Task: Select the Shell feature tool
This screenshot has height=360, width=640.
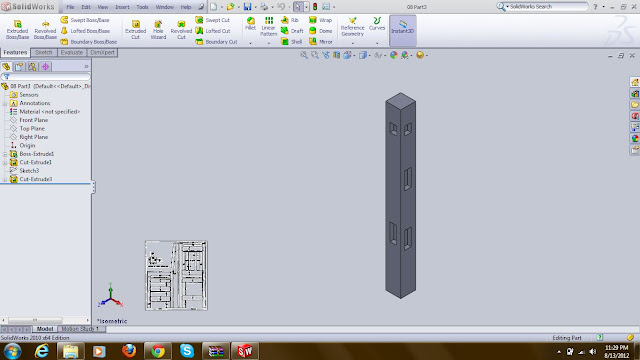Action: [x=292, y=42]
